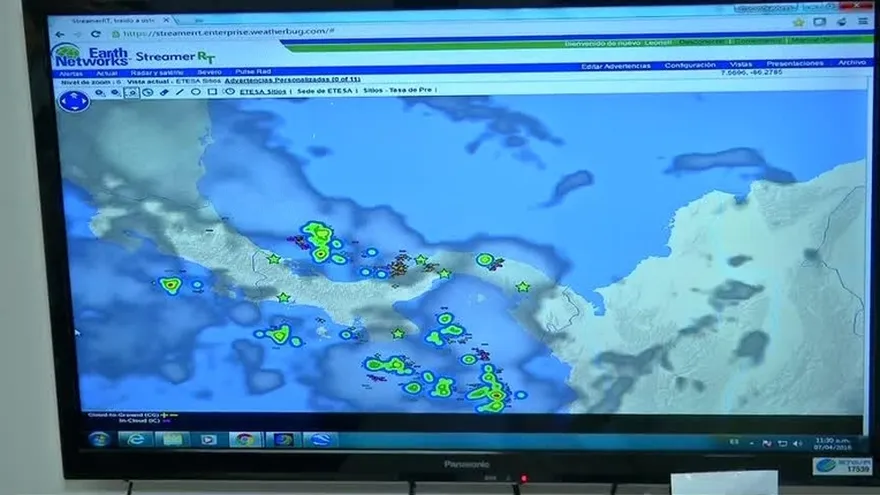The image size is (880, 495).
Task: Click the green star marker on the southern peninsula
Action: (398, 334)
